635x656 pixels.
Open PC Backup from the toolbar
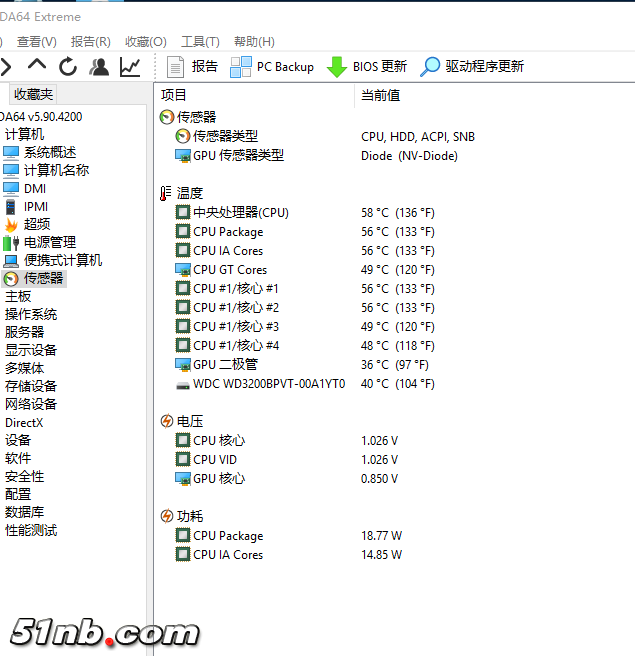(272, 67)
